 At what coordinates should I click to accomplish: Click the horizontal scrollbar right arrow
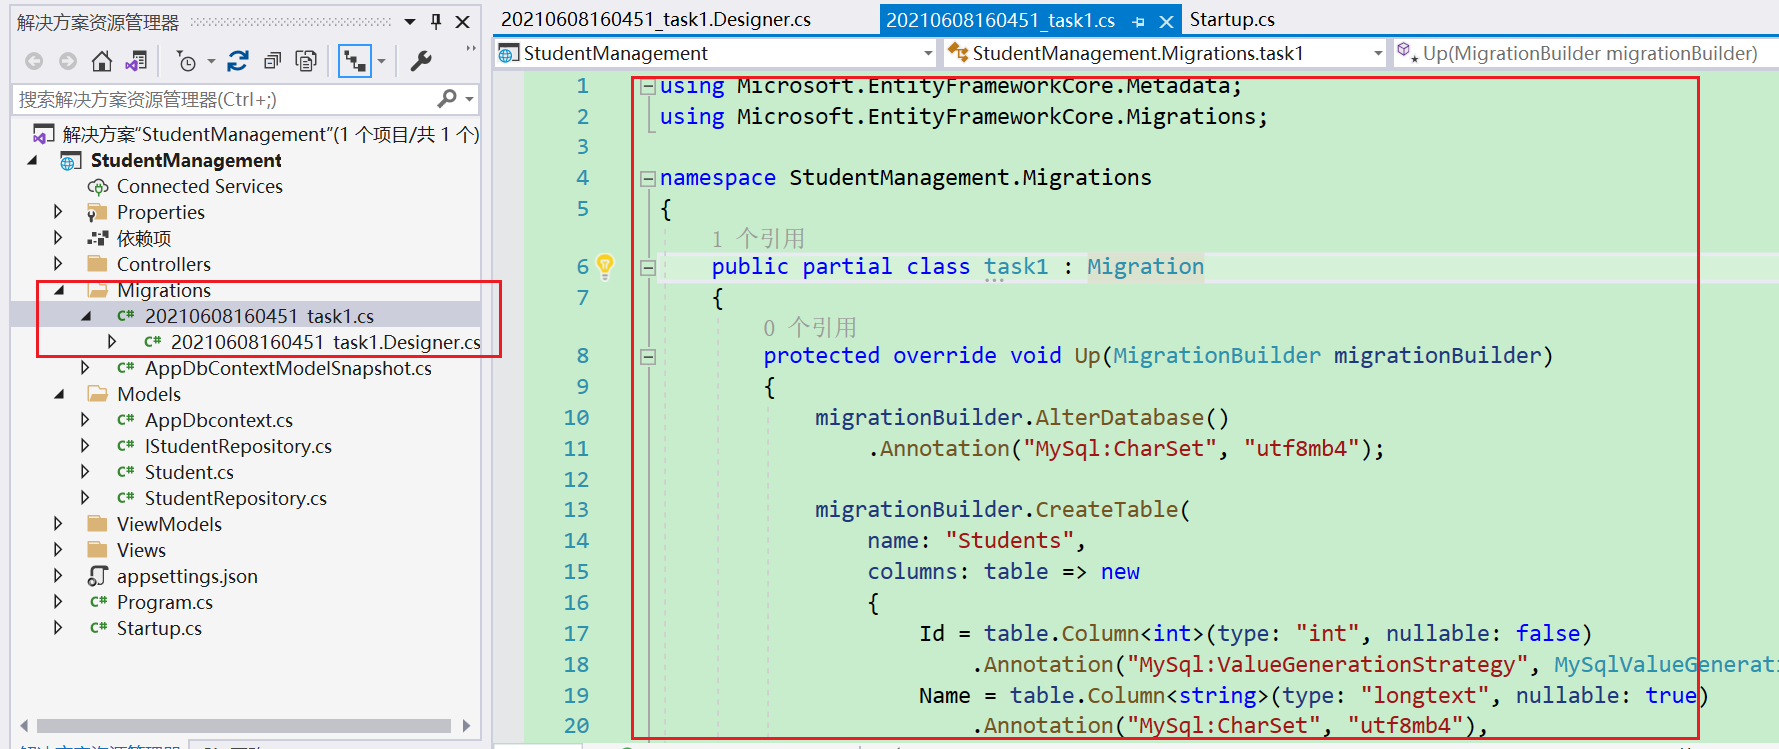pyautogui.click(x=466, y=726)
